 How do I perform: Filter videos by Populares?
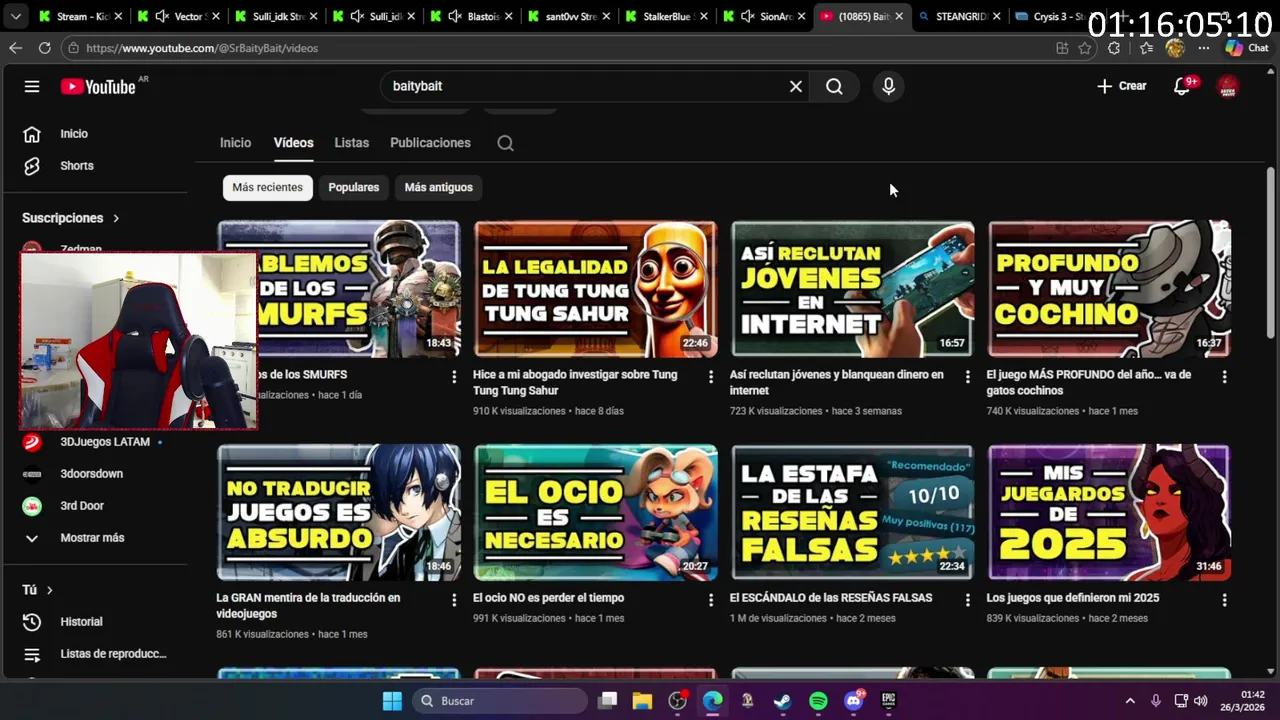point(354,187)
